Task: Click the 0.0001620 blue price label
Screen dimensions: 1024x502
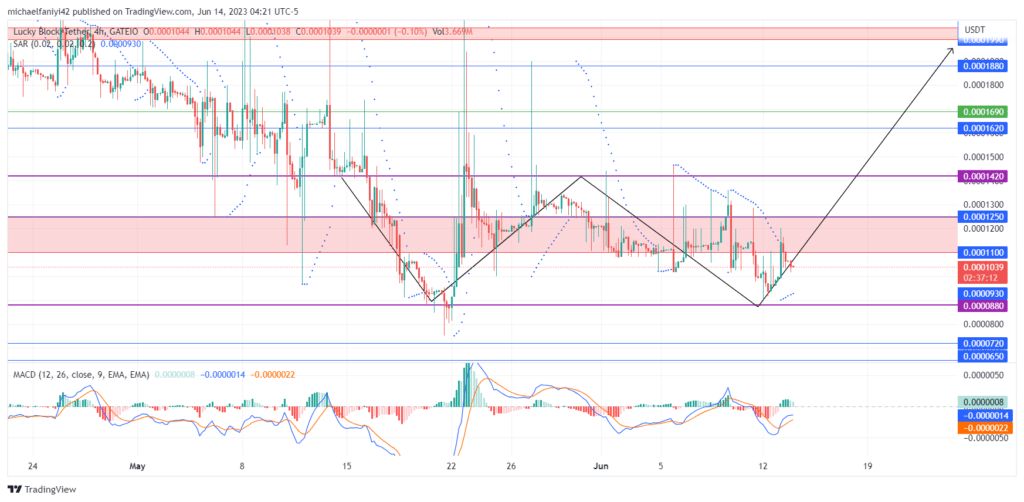Action: (x=982, y=129)
